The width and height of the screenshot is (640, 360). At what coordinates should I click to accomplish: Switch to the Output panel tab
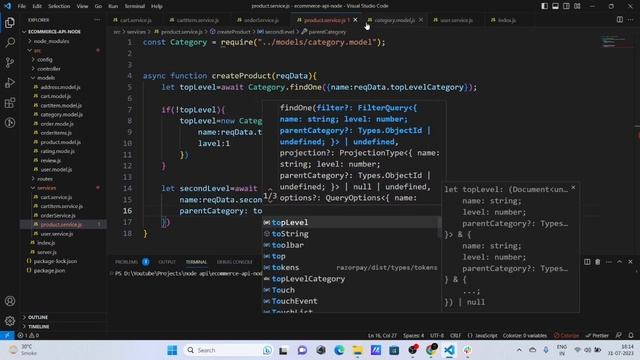tap(167, 262)
